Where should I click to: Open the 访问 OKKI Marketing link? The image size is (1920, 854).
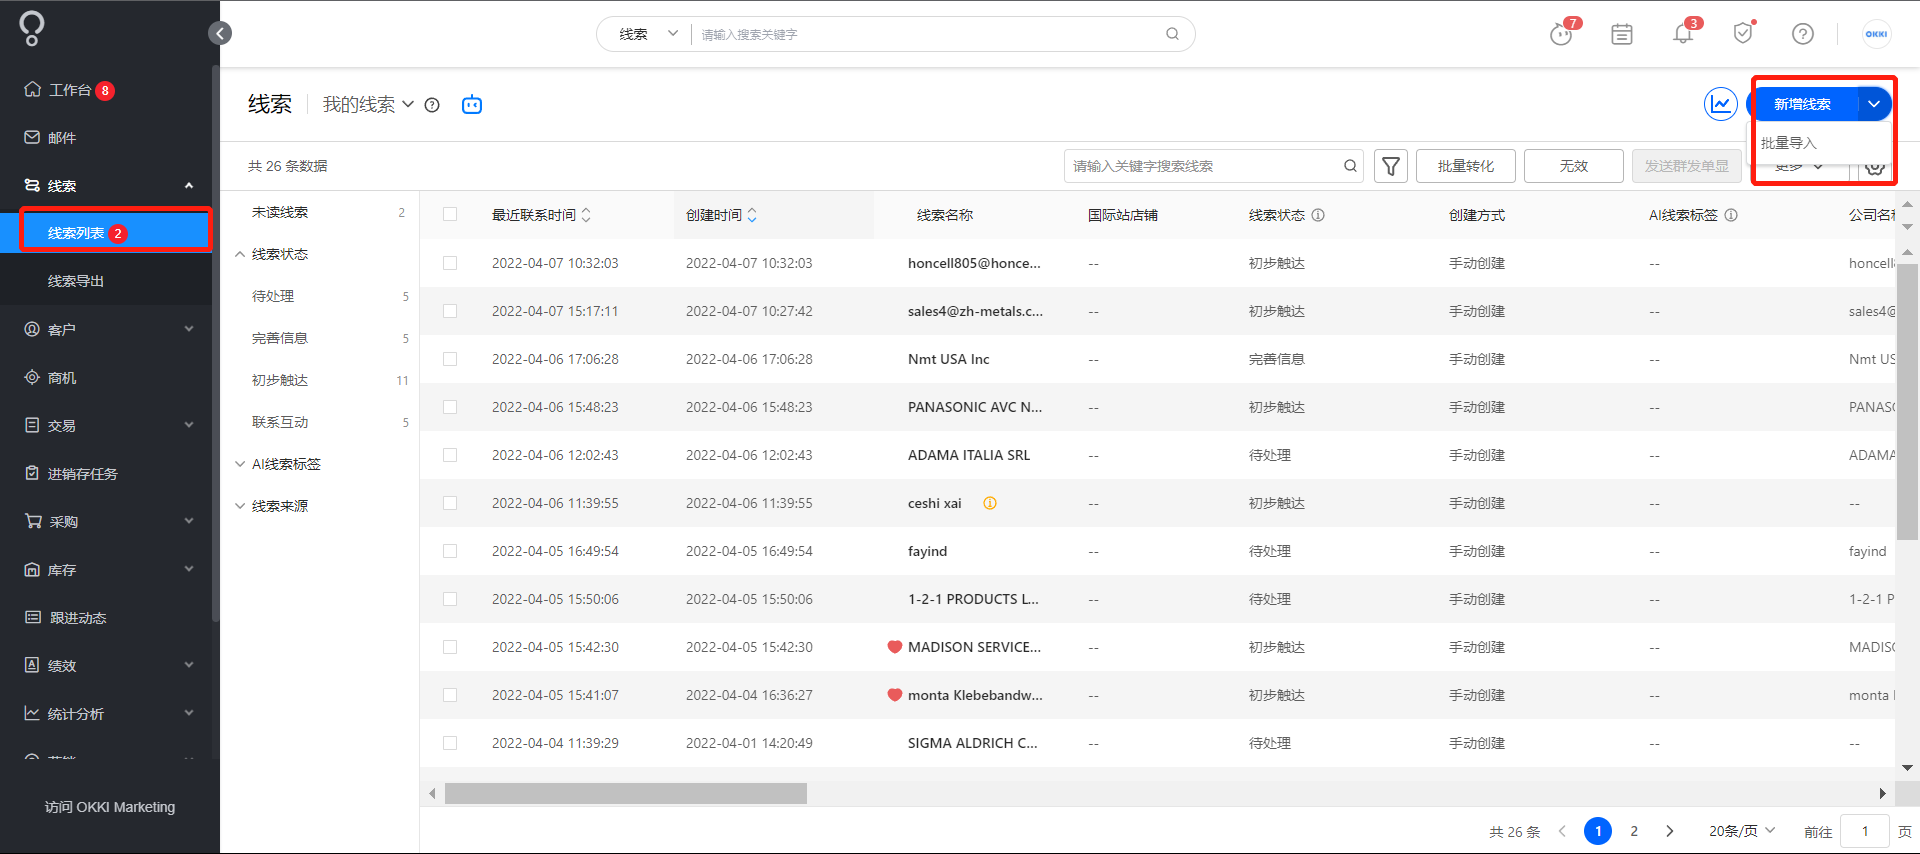click(110, 807)
